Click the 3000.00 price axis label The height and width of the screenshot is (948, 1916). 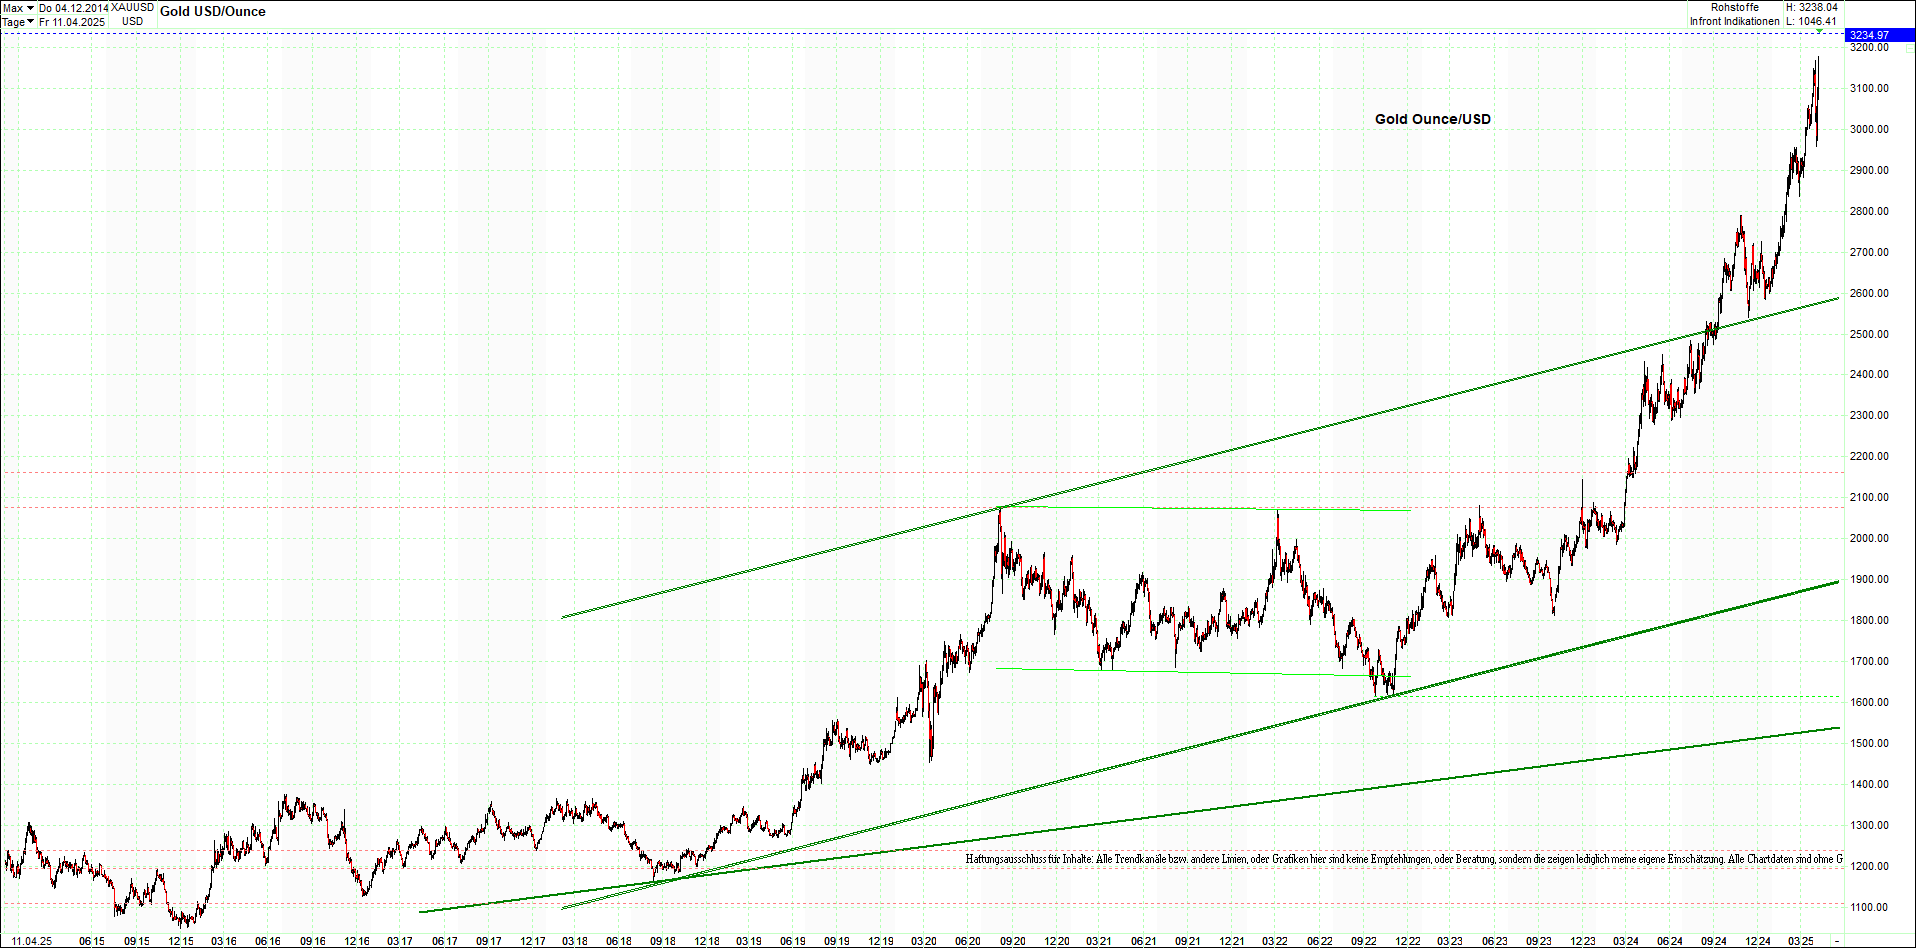pos(1869,129)
